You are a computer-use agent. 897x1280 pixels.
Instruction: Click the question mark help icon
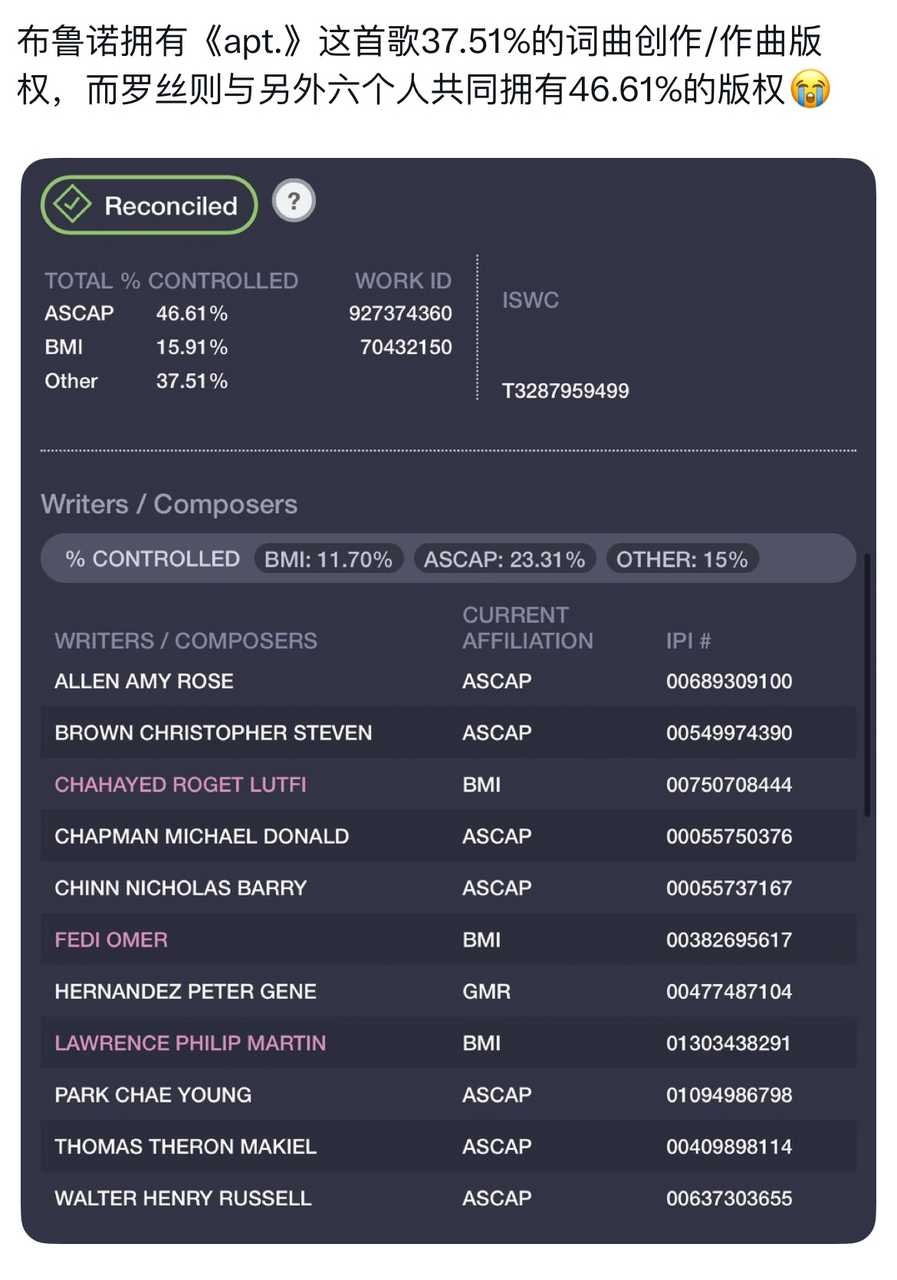pyautogui.click(x=293, y=202)
